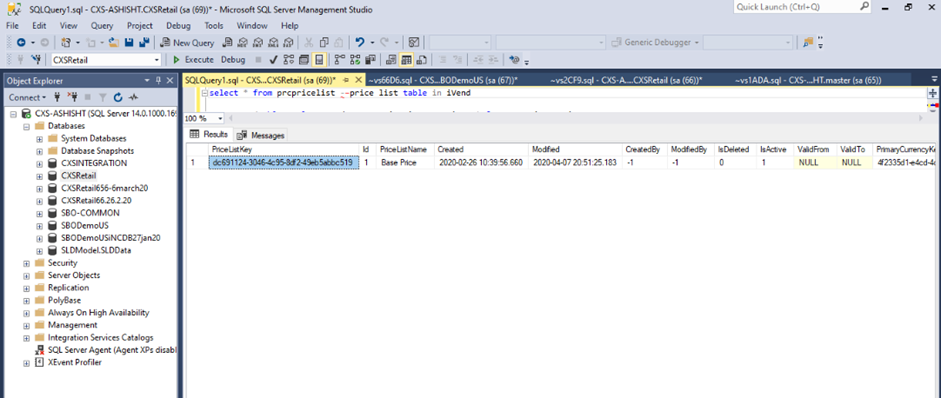Switch to the ~vs66D6.sql tab
Screen dimensions: 941x398
tap(443, 80)
